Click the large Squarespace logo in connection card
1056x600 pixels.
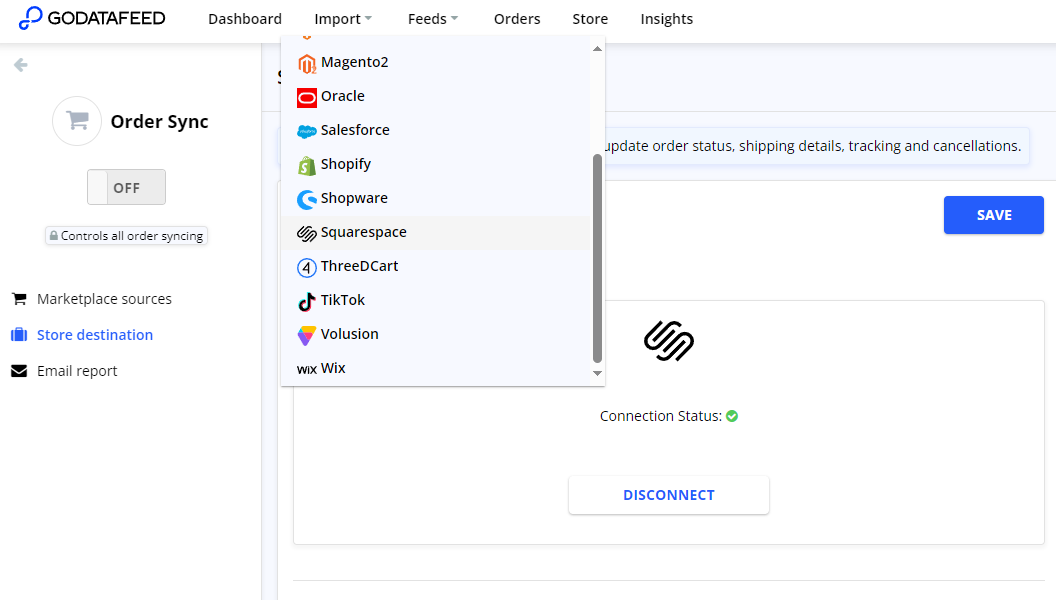669,341
